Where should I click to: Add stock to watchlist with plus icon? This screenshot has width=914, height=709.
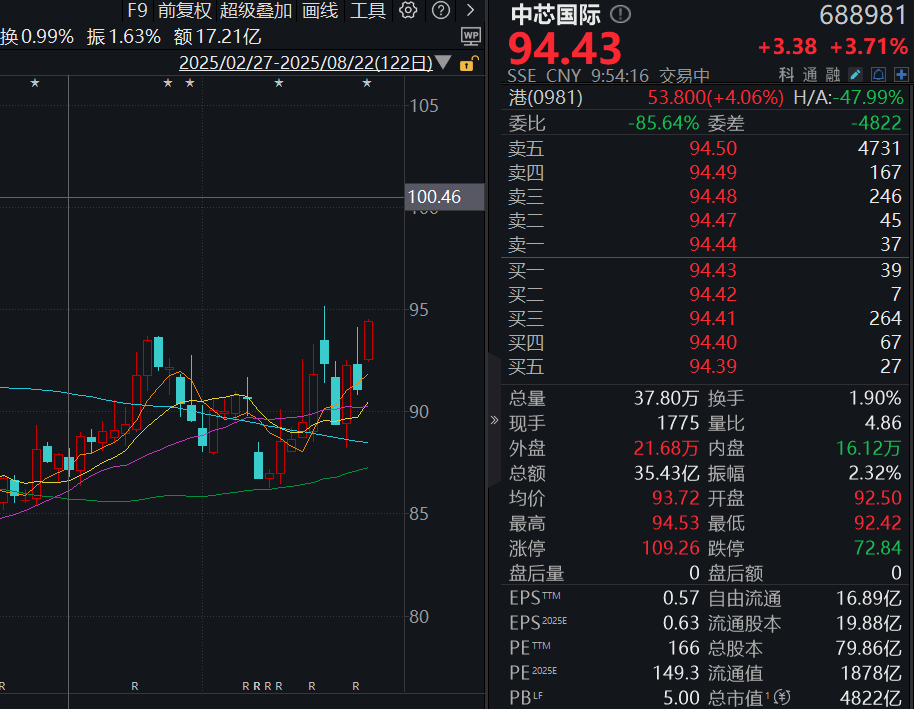901,75
